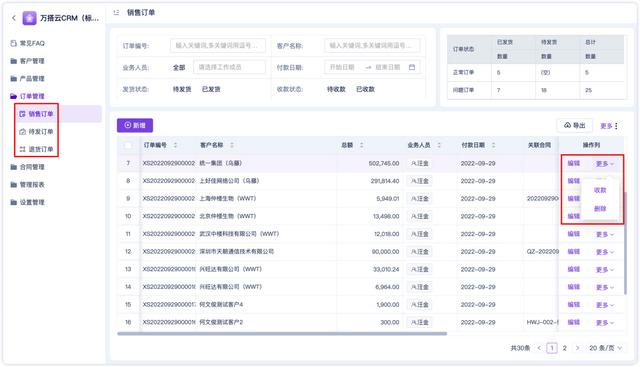Click the vertical scrollbar beside the orders table
The width and height of the screenshot is (640, 367).
tap(625, 242)
